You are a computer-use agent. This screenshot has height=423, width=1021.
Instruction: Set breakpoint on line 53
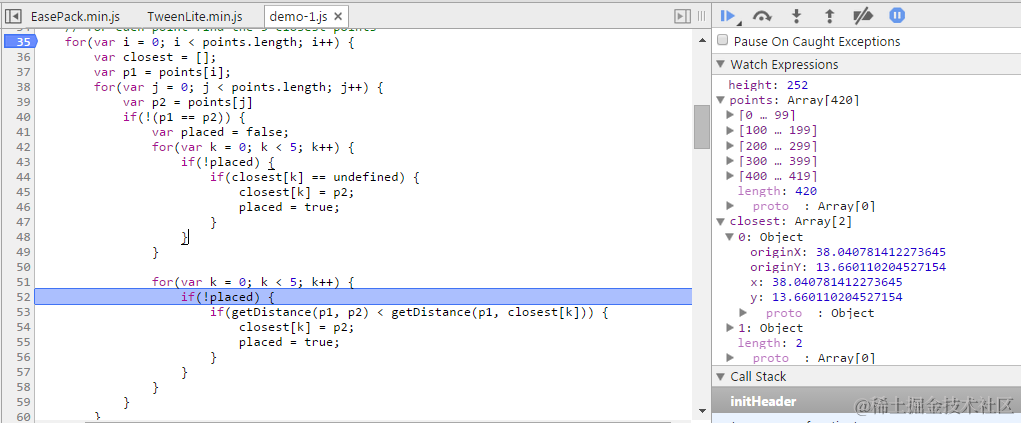pos(22,312)
